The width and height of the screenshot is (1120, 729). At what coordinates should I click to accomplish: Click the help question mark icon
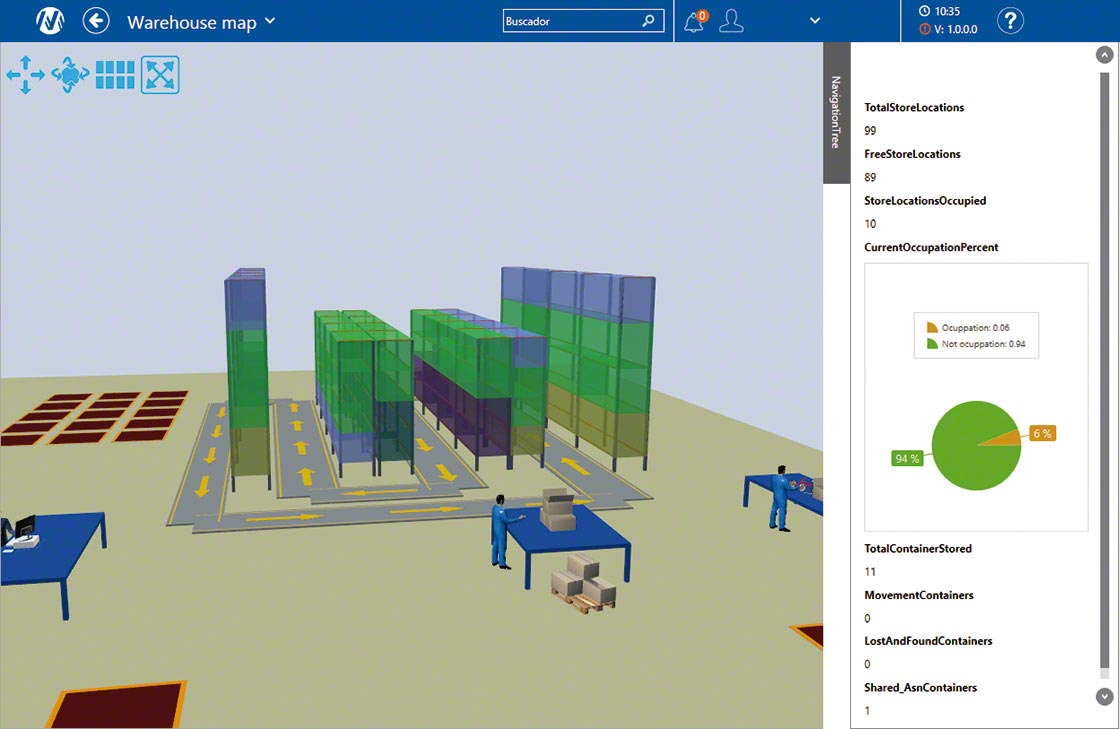(1009, 20)
